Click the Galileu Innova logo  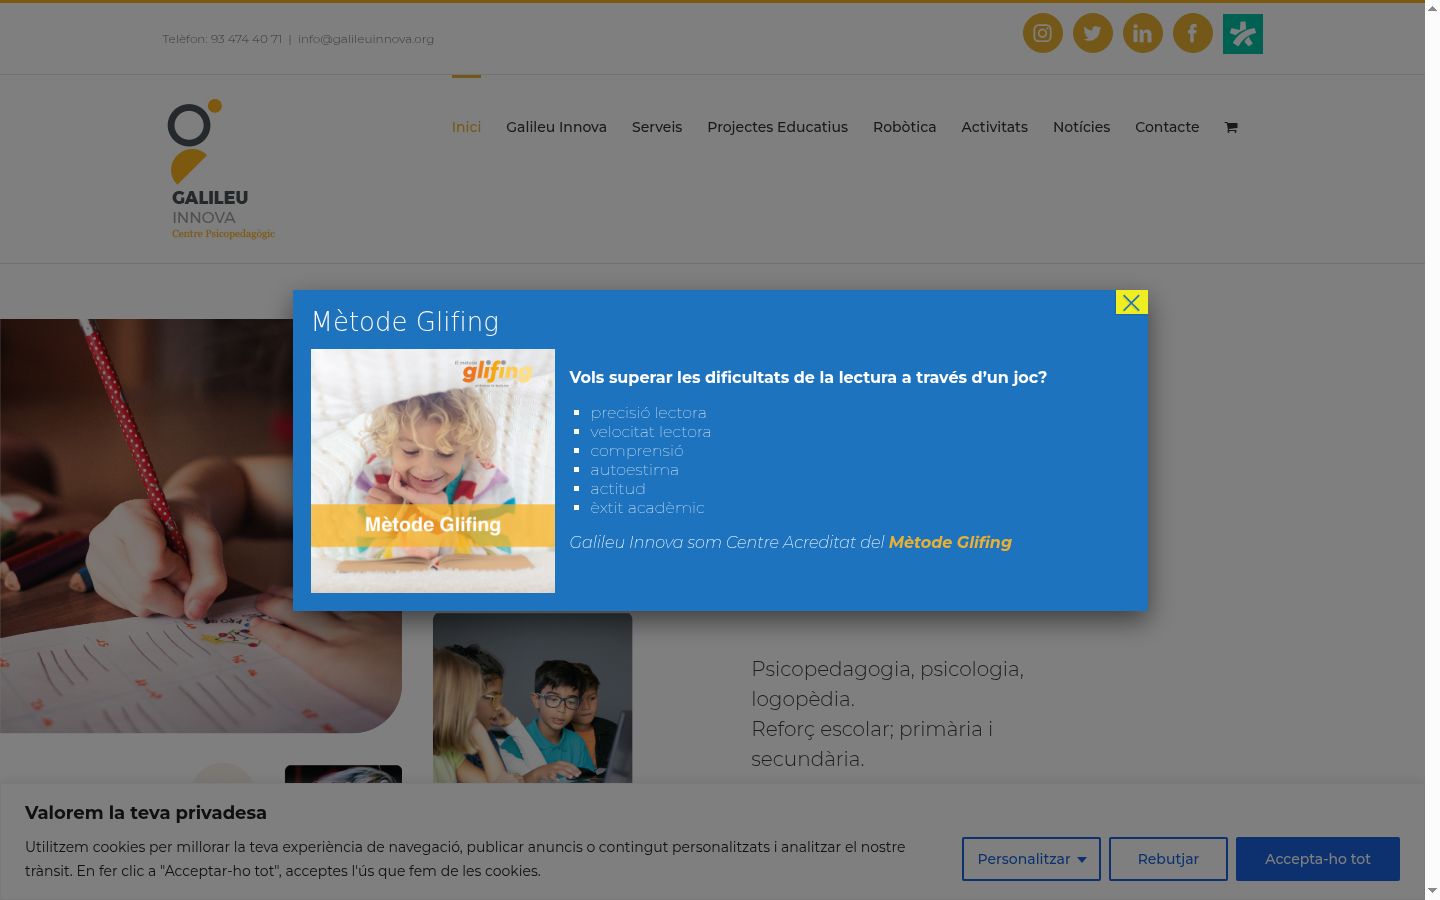click(x=221, y=169)
